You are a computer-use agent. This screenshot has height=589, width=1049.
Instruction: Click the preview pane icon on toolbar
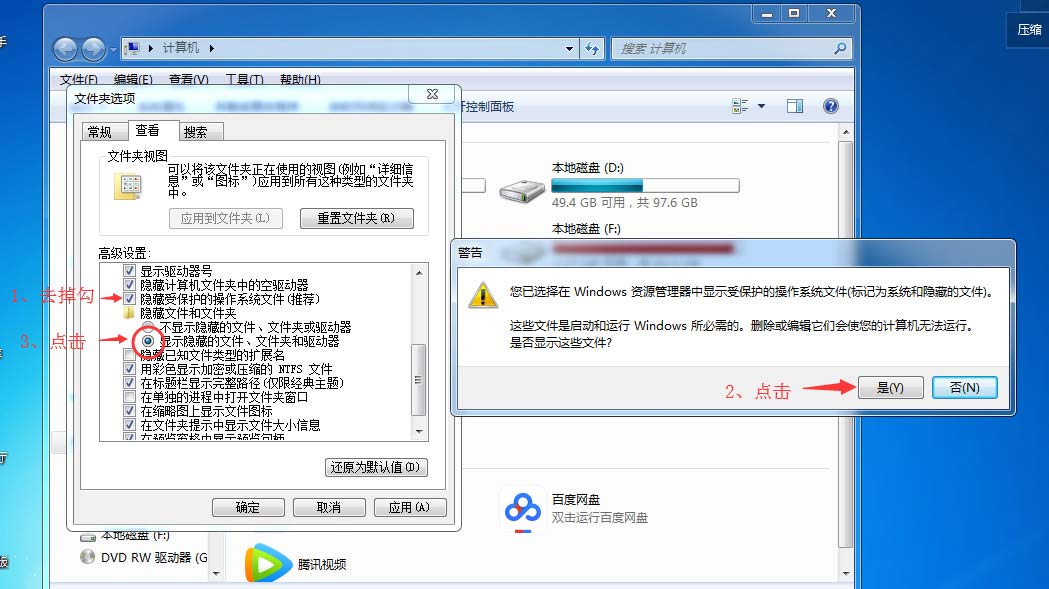point(795,105)
